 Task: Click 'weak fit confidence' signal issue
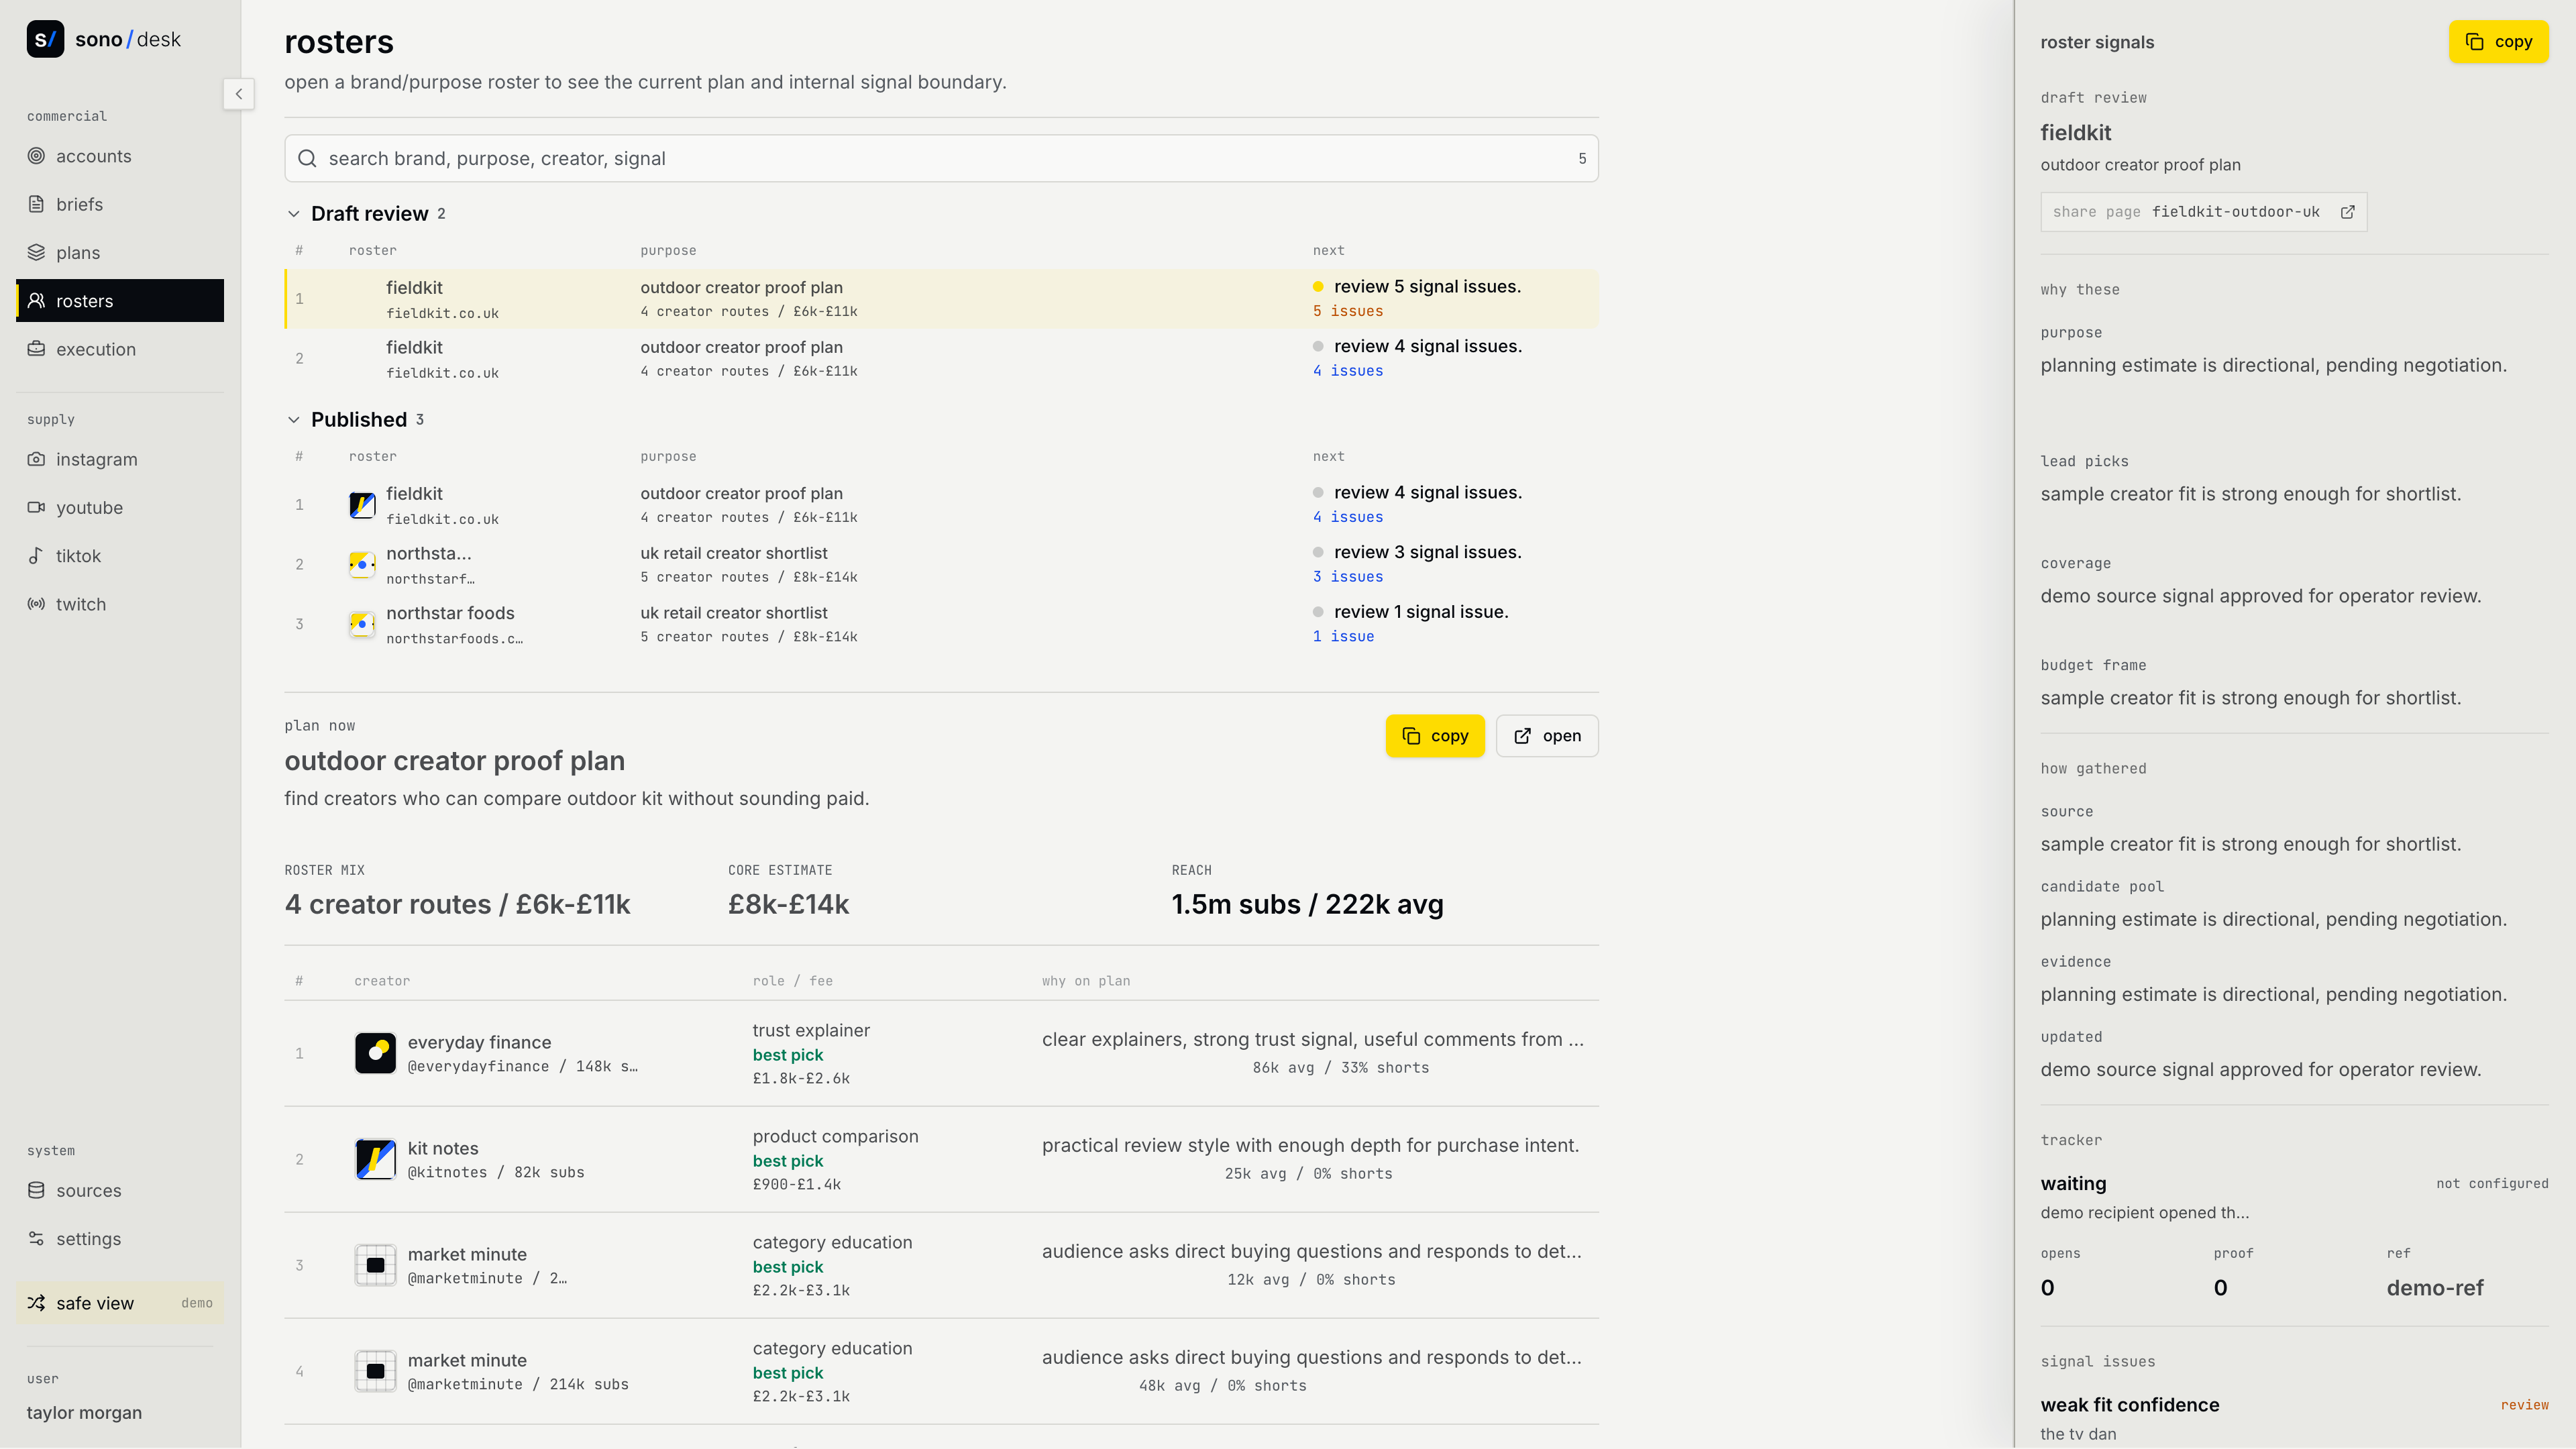point(2130,1405)
